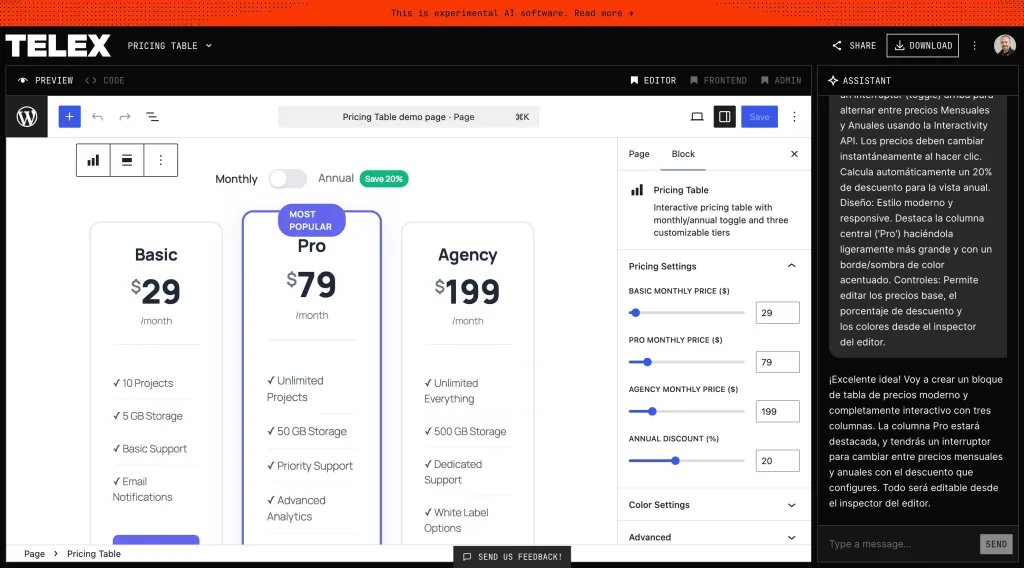
Task: Click the Annual Discount field showing 20
Action: pos(777,461)
